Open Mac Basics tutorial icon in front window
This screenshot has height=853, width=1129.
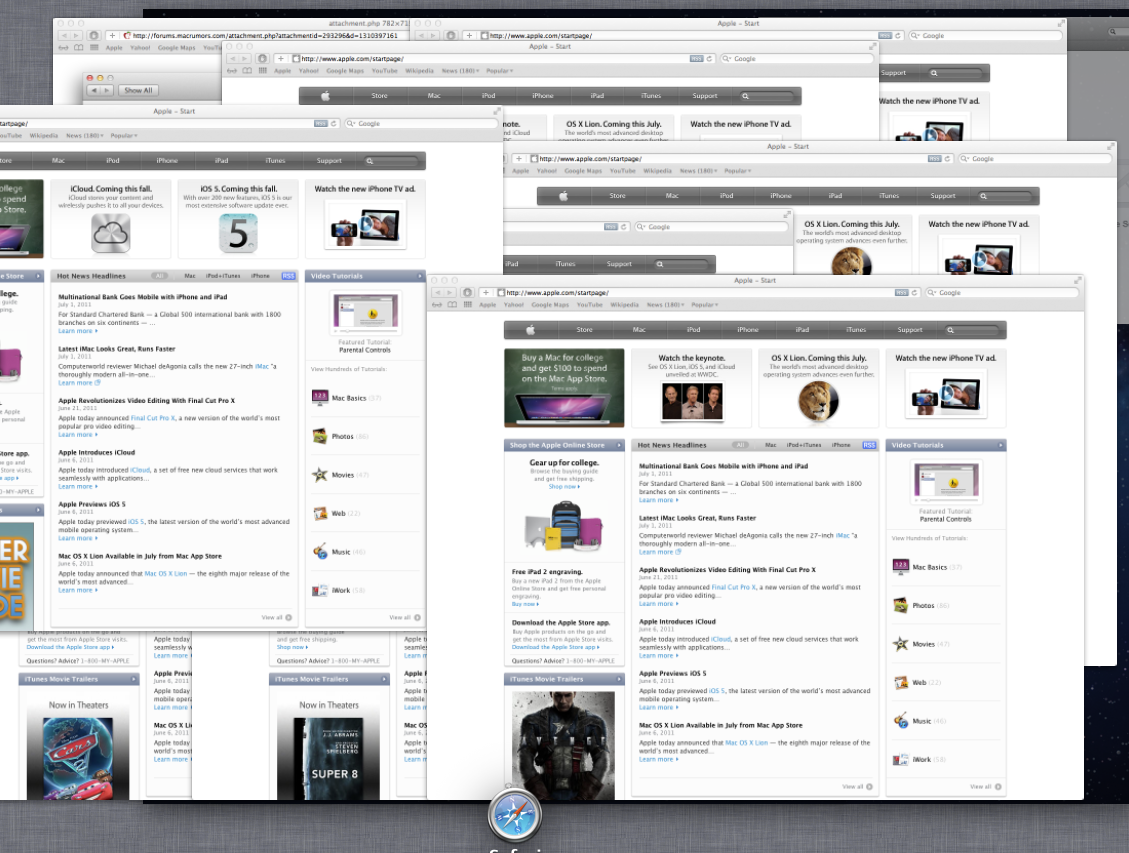click(x=900, y=567)
